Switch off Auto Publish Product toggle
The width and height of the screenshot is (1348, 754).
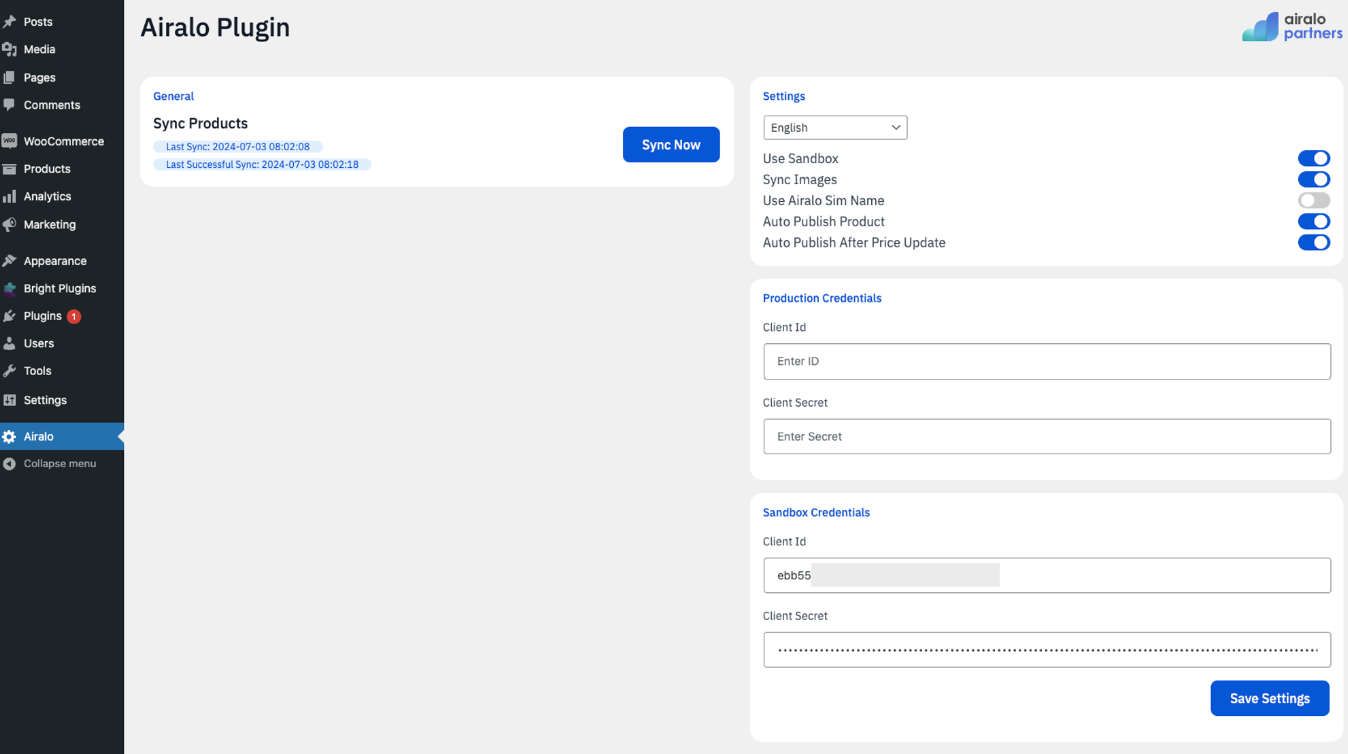pyautogui.click(x=1314, y=221)
